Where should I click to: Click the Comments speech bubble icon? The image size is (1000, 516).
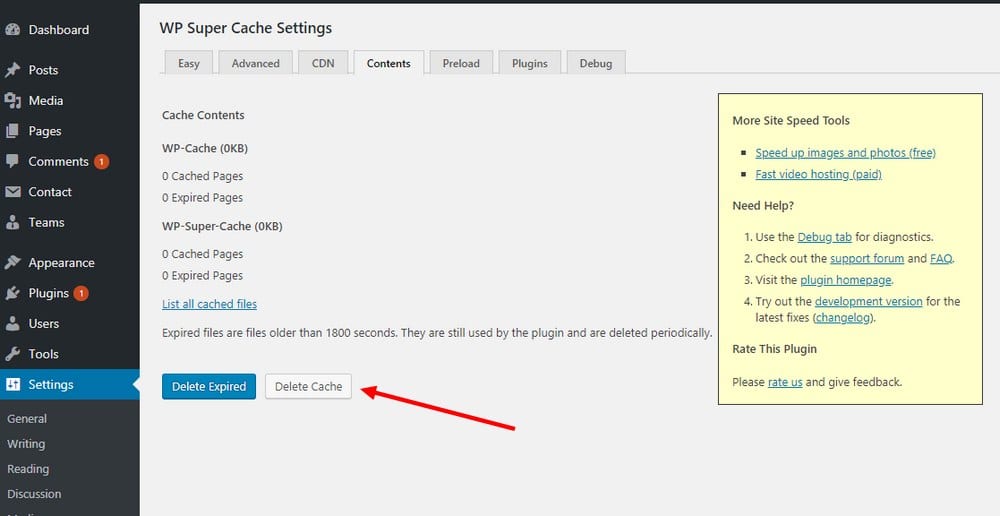[x=13, y=161]
